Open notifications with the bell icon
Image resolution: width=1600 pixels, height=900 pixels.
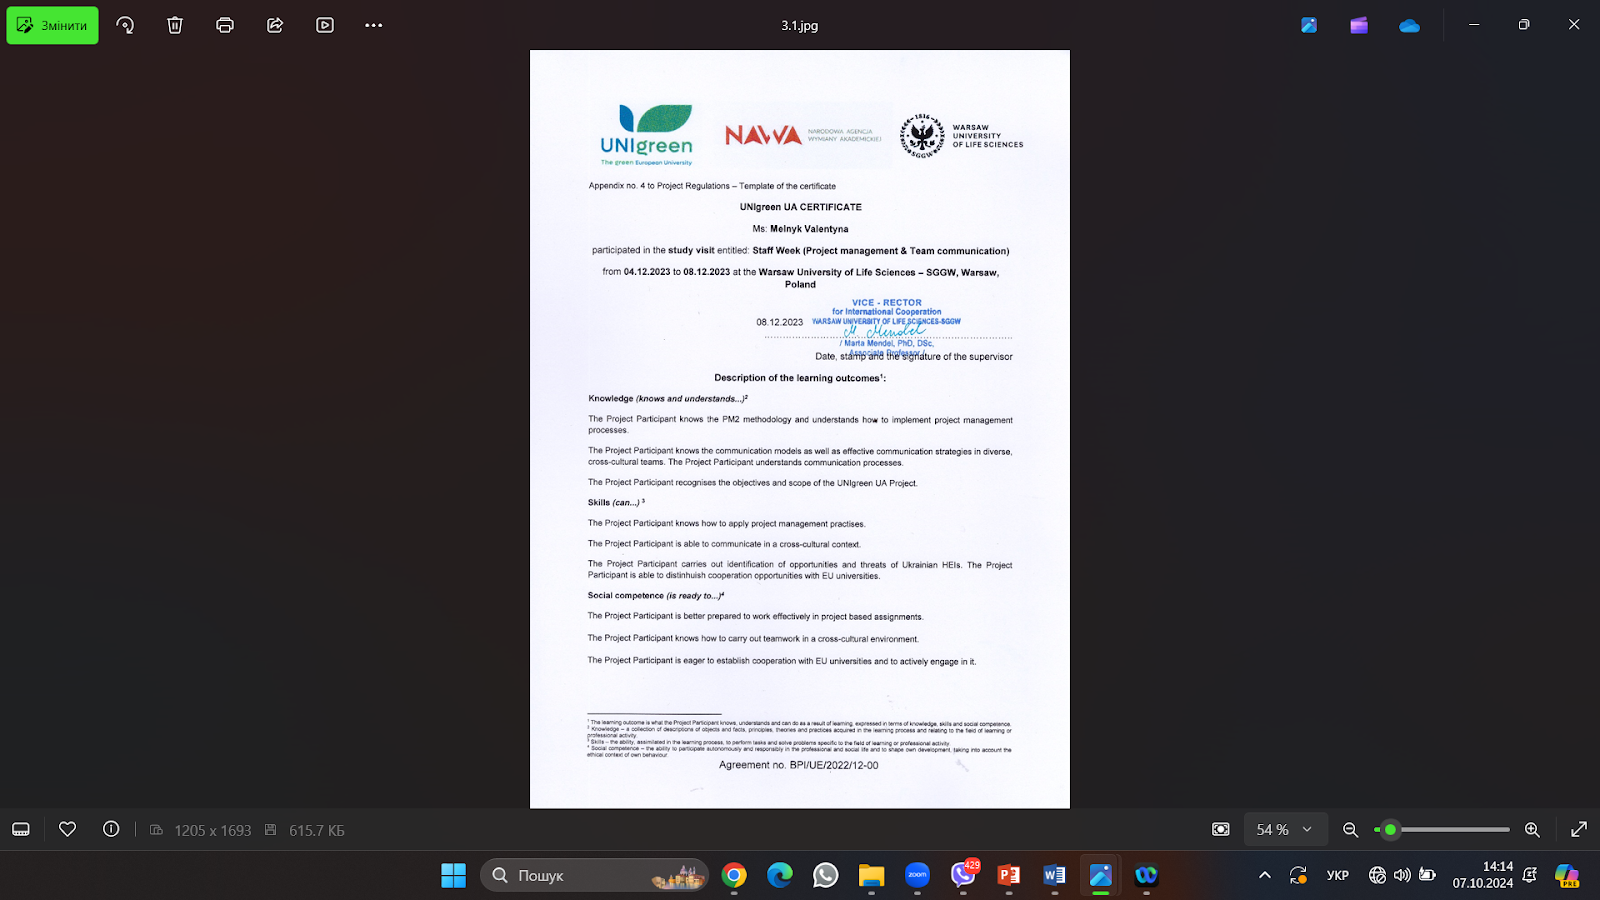click(x=1530, y=875)
